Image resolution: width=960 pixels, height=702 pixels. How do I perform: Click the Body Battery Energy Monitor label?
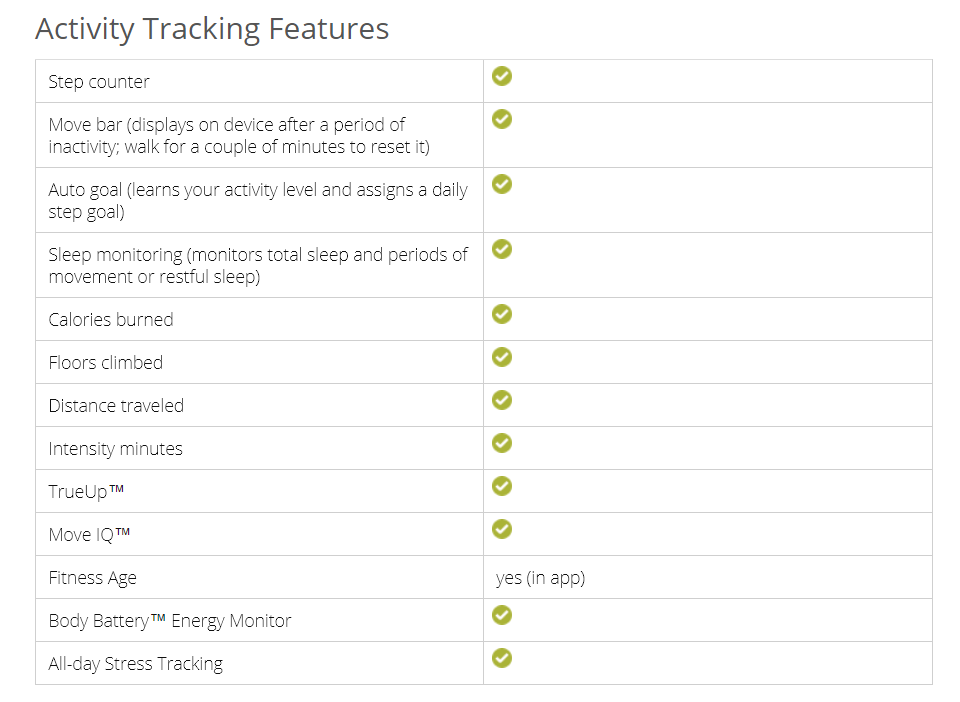170,621
